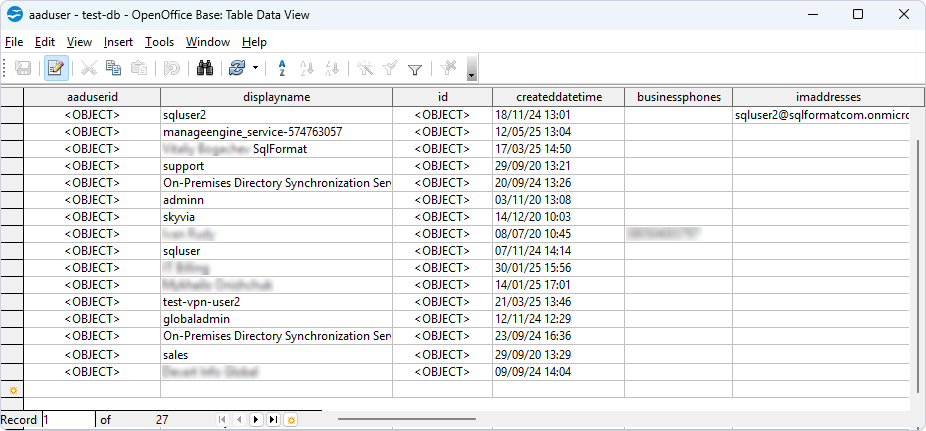
Task: Click the date 23/09/24 16:36 cell
Action: click(559, 337)
